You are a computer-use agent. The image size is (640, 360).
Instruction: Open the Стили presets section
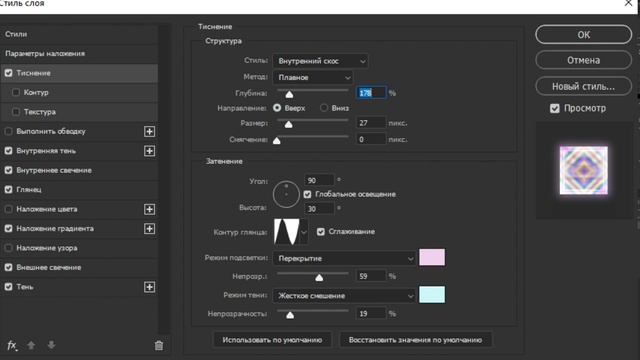(x=79, y=34)
